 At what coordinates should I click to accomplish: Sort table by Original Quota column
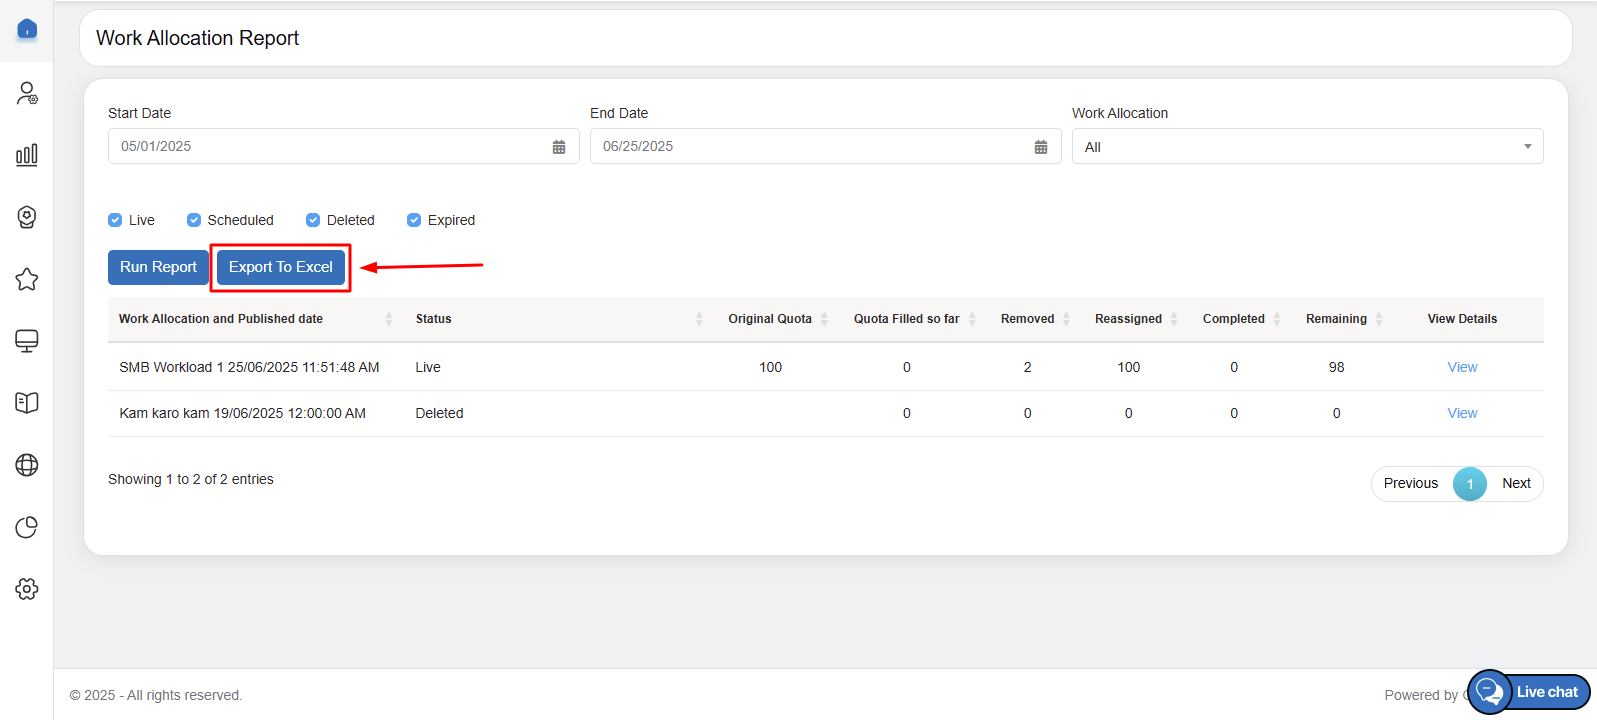pyautogui.click(x=770, y=319)
